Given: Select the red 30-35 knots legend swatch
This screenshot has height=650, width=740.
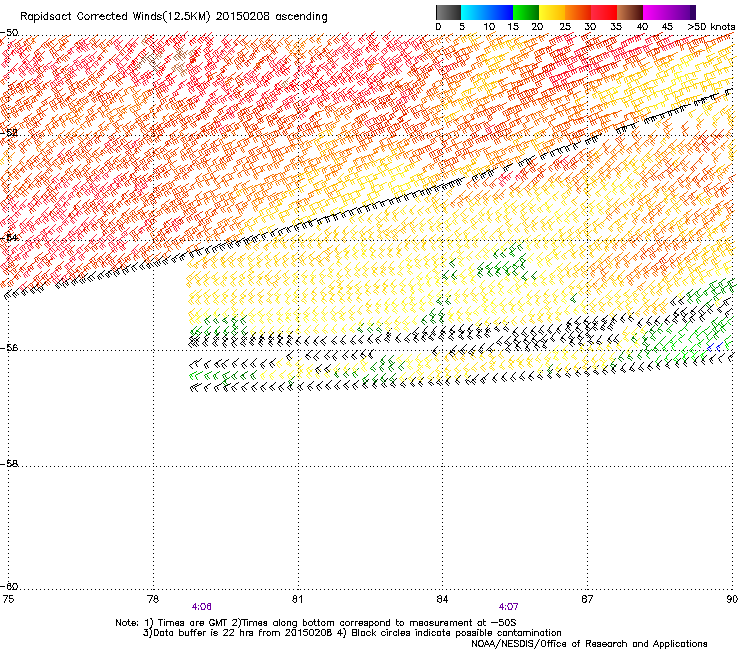Looking at the screenshot, I should [x=604, y=12].
